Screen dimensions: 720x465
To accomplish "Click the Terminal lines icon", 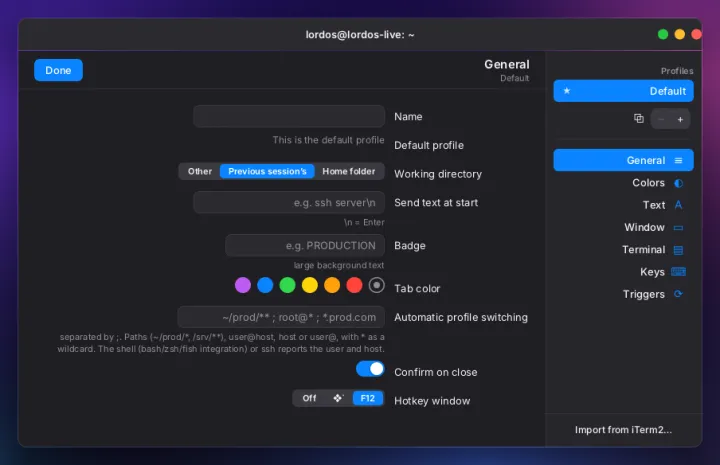I will (x=678, y=250).
